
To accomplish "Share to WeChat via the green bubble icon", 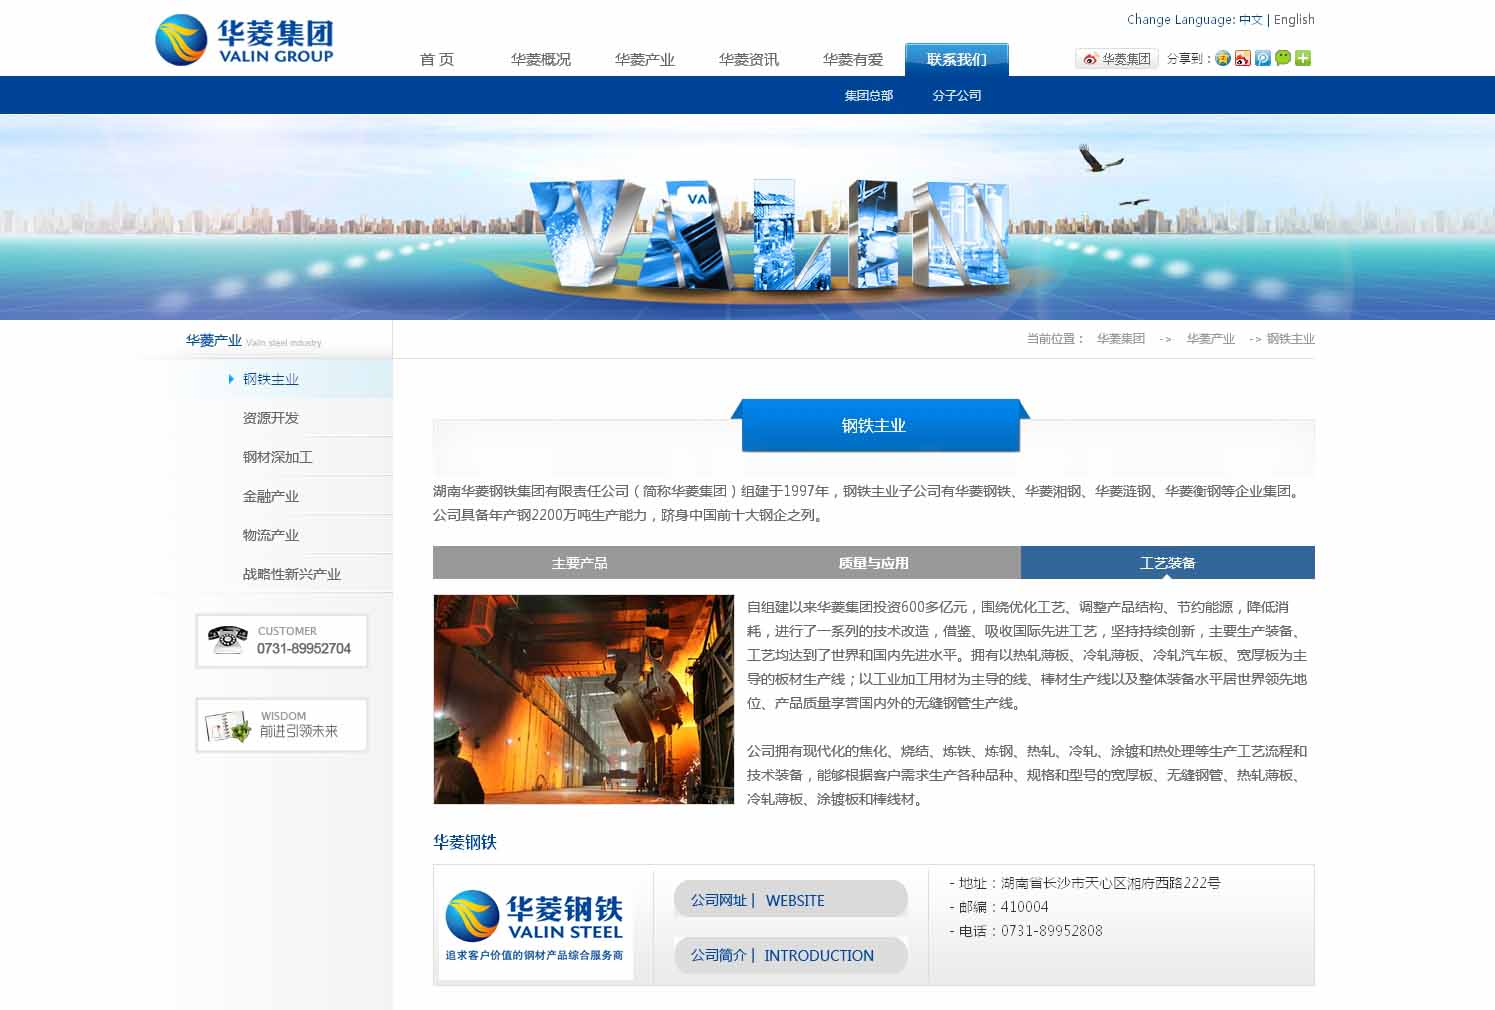I will point(1283,58).
